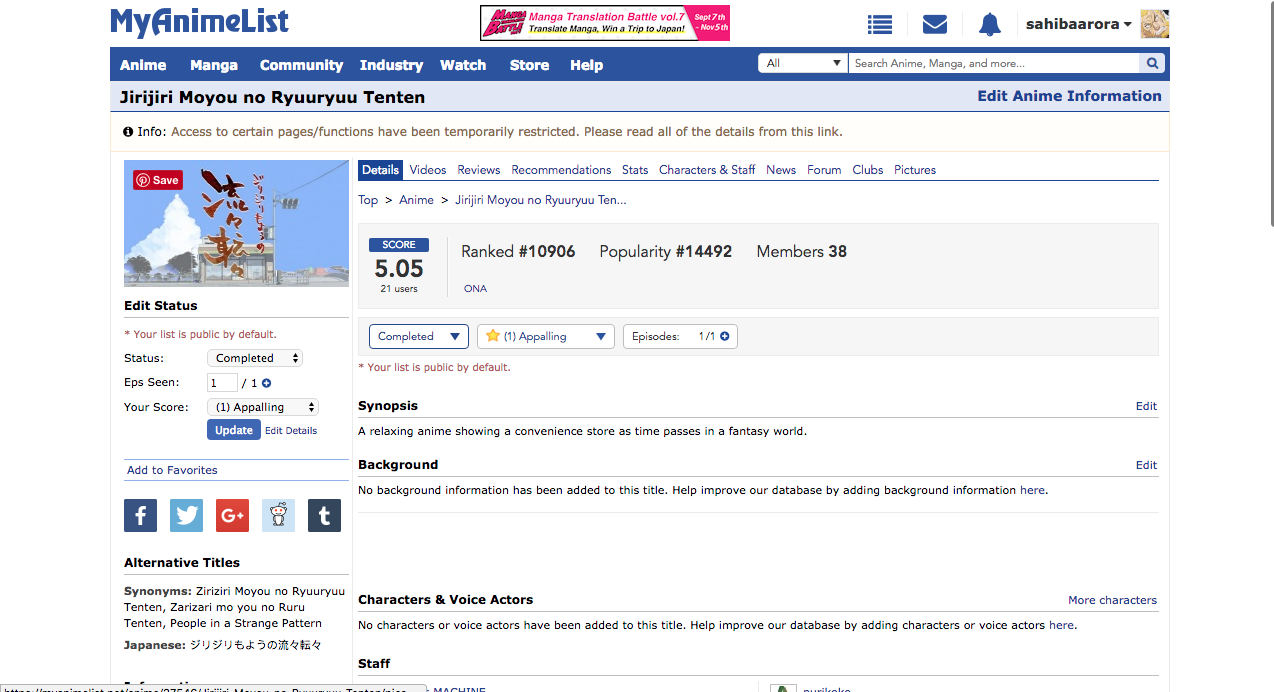This screenshot has height=692, width=1274.
Task: Open the Your Score dropdown
Action: [262, 407]
